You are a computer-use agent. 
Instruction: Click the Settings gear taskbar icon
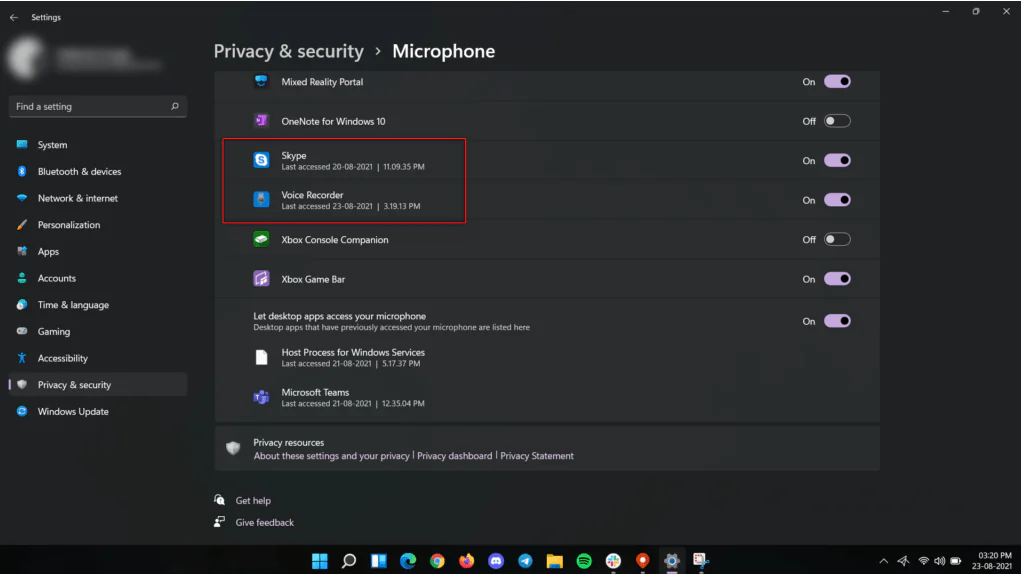pos(672,561)
